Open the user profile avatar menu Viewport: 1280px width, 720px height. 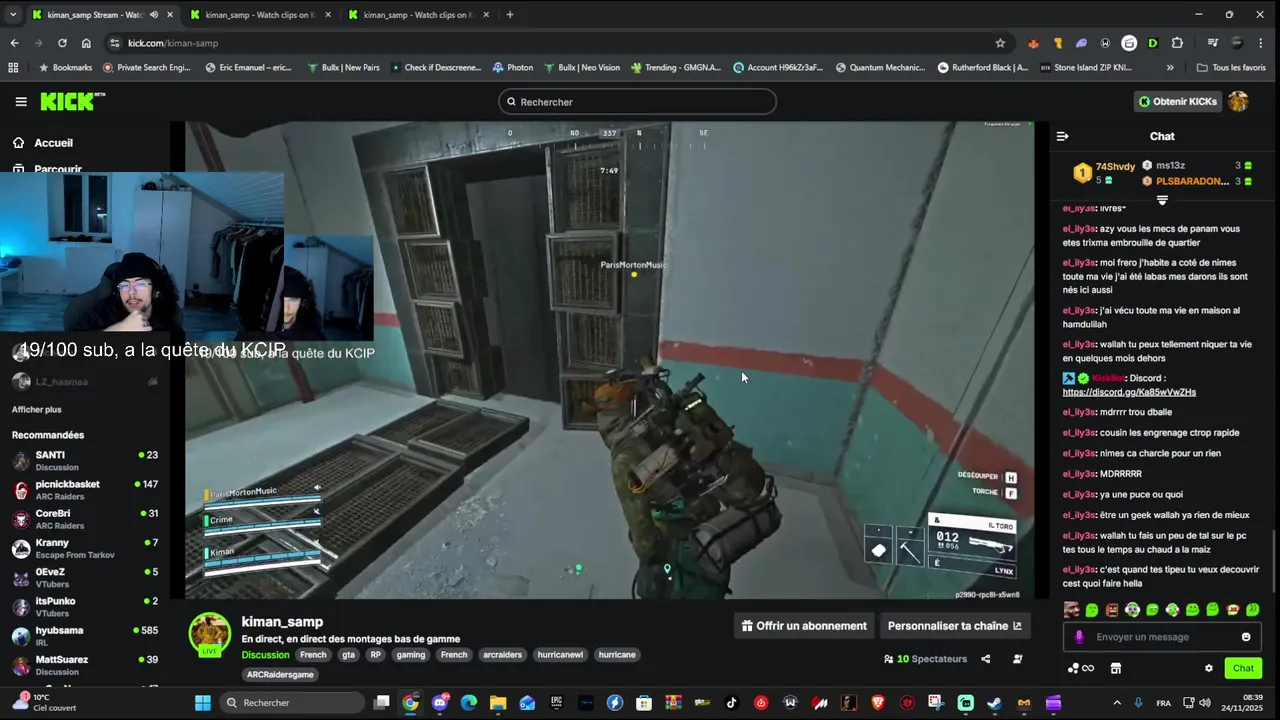pyautogui.click(x=1238, y=101)
